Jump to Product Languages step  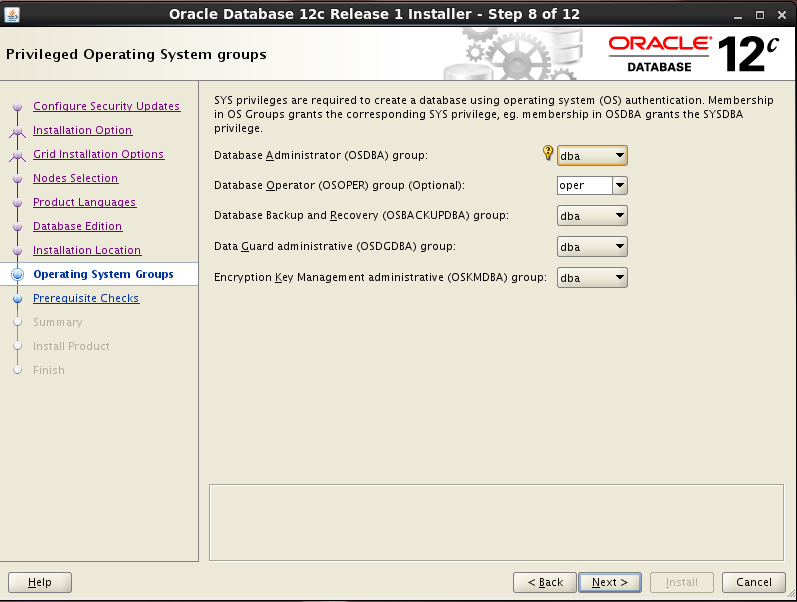(x=84, y=202)
